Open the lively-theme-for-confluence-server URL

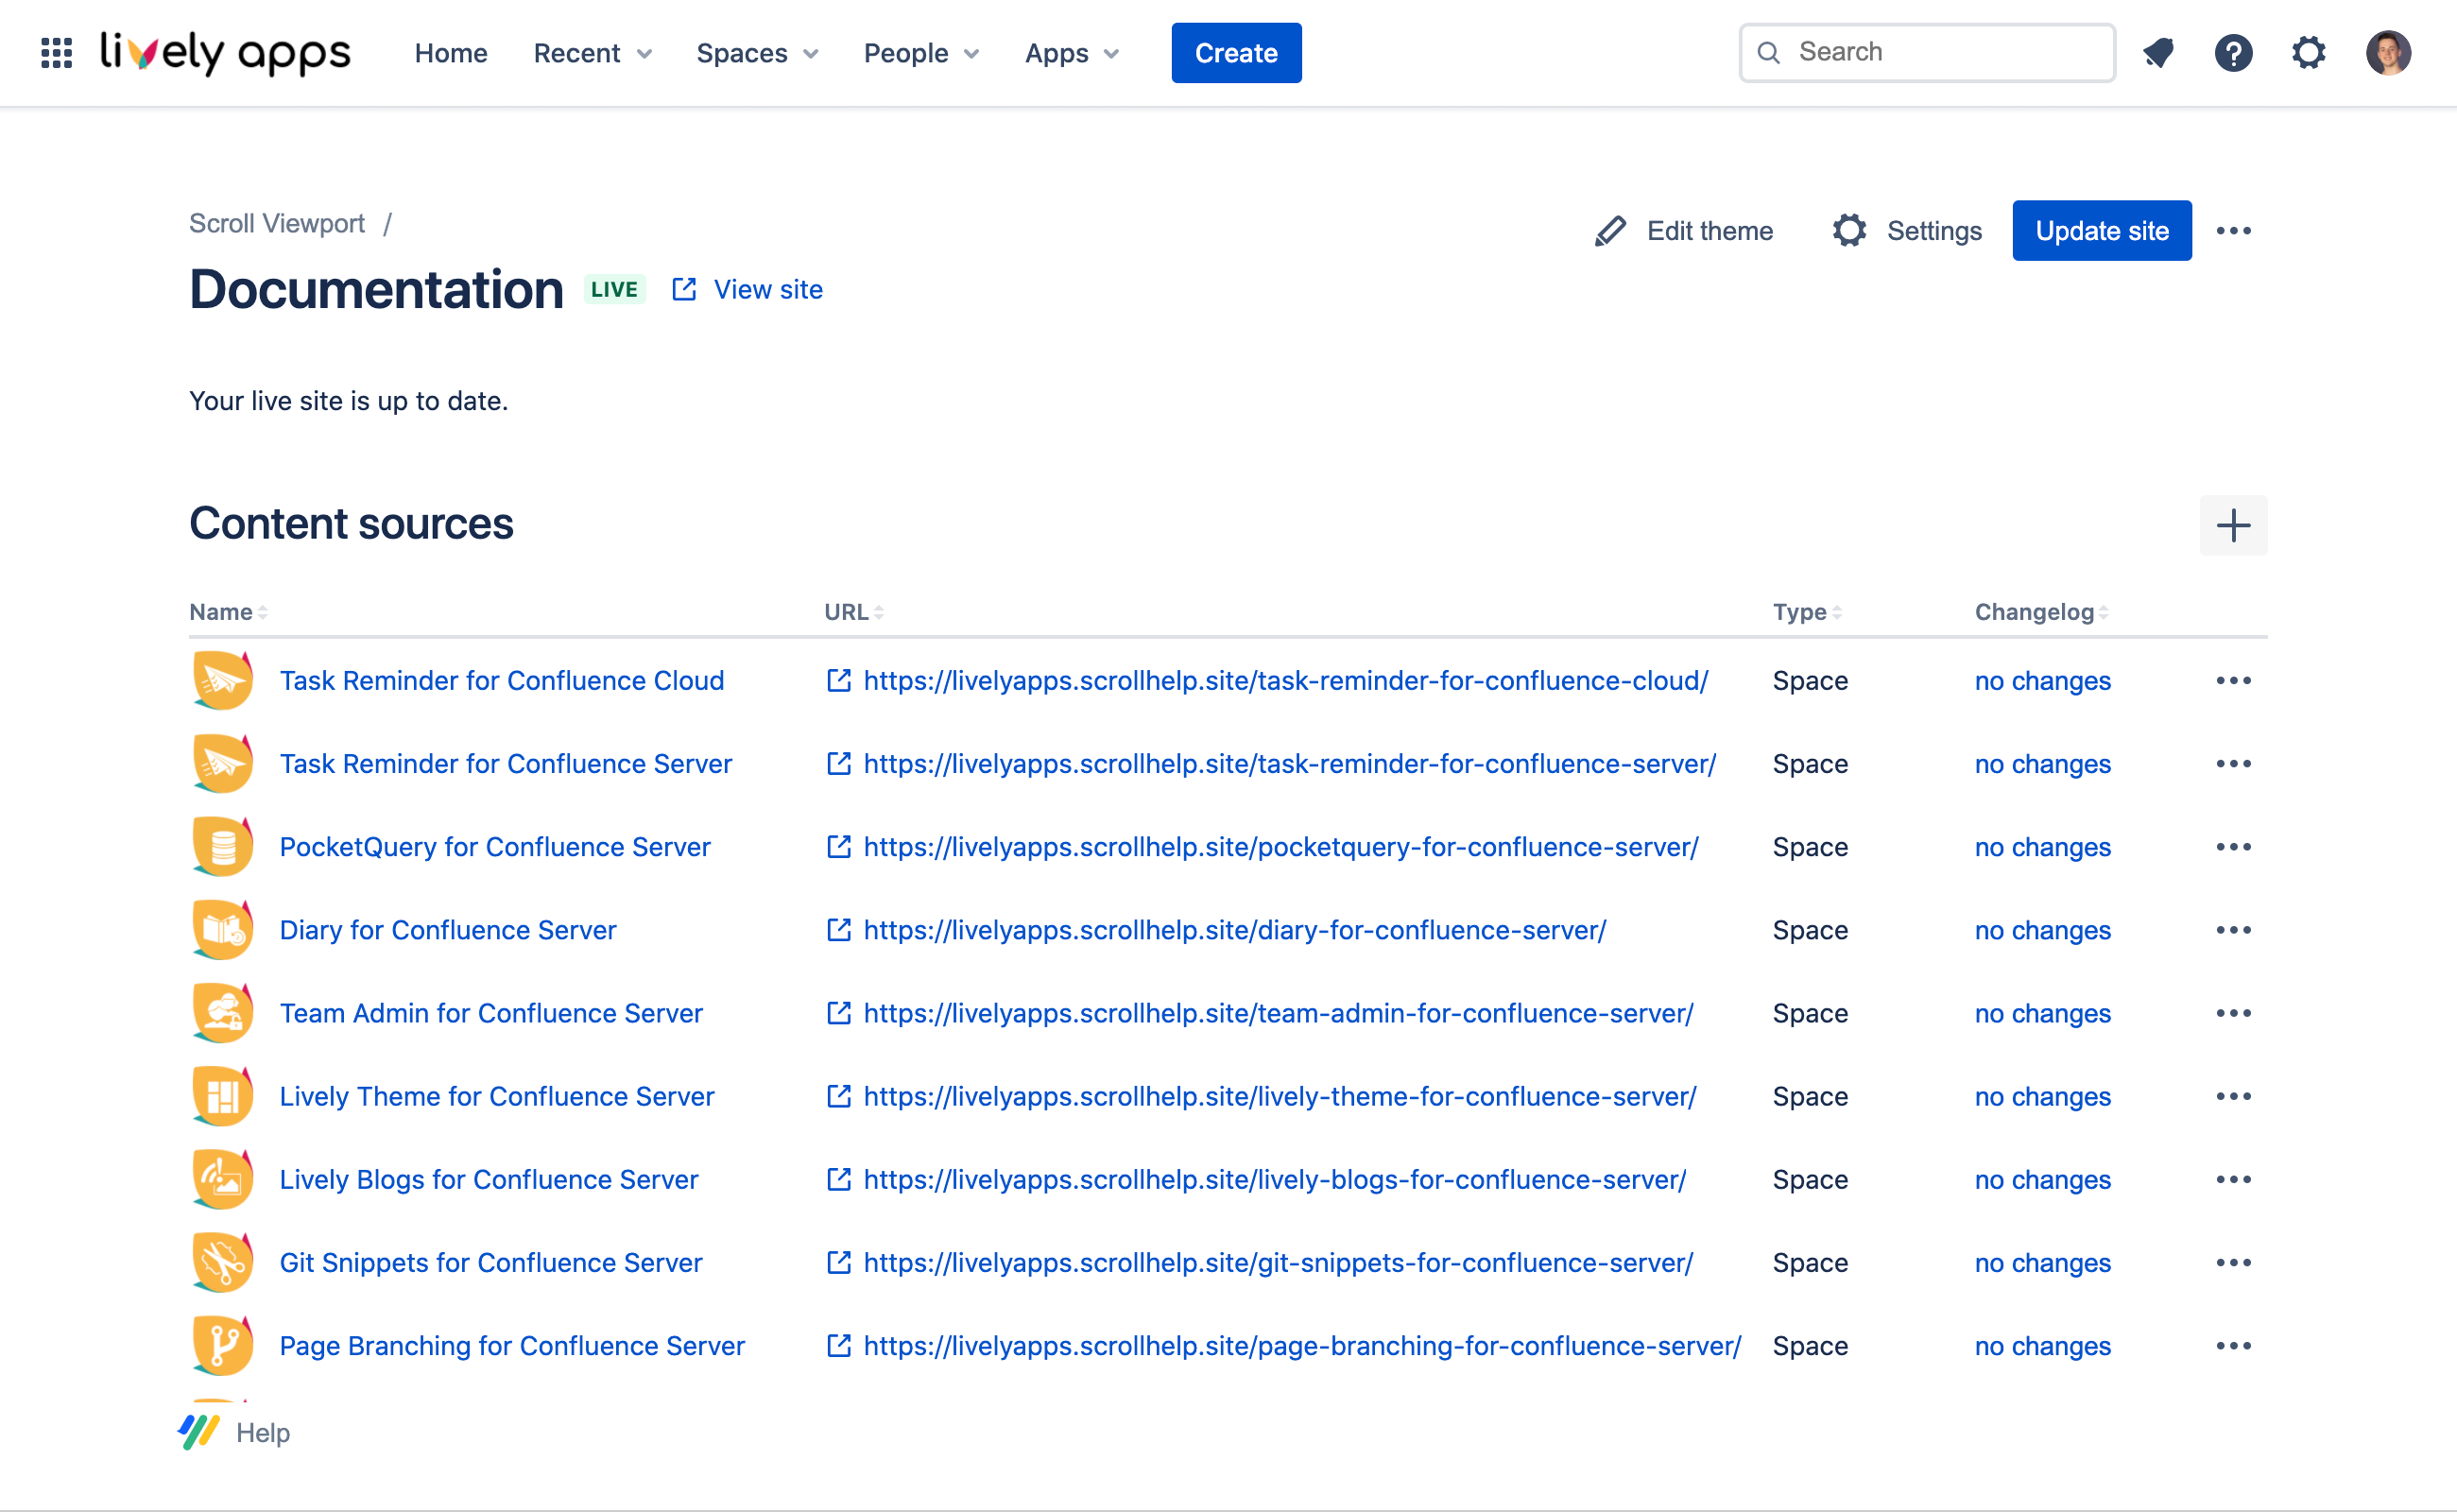point(1279,1096)
